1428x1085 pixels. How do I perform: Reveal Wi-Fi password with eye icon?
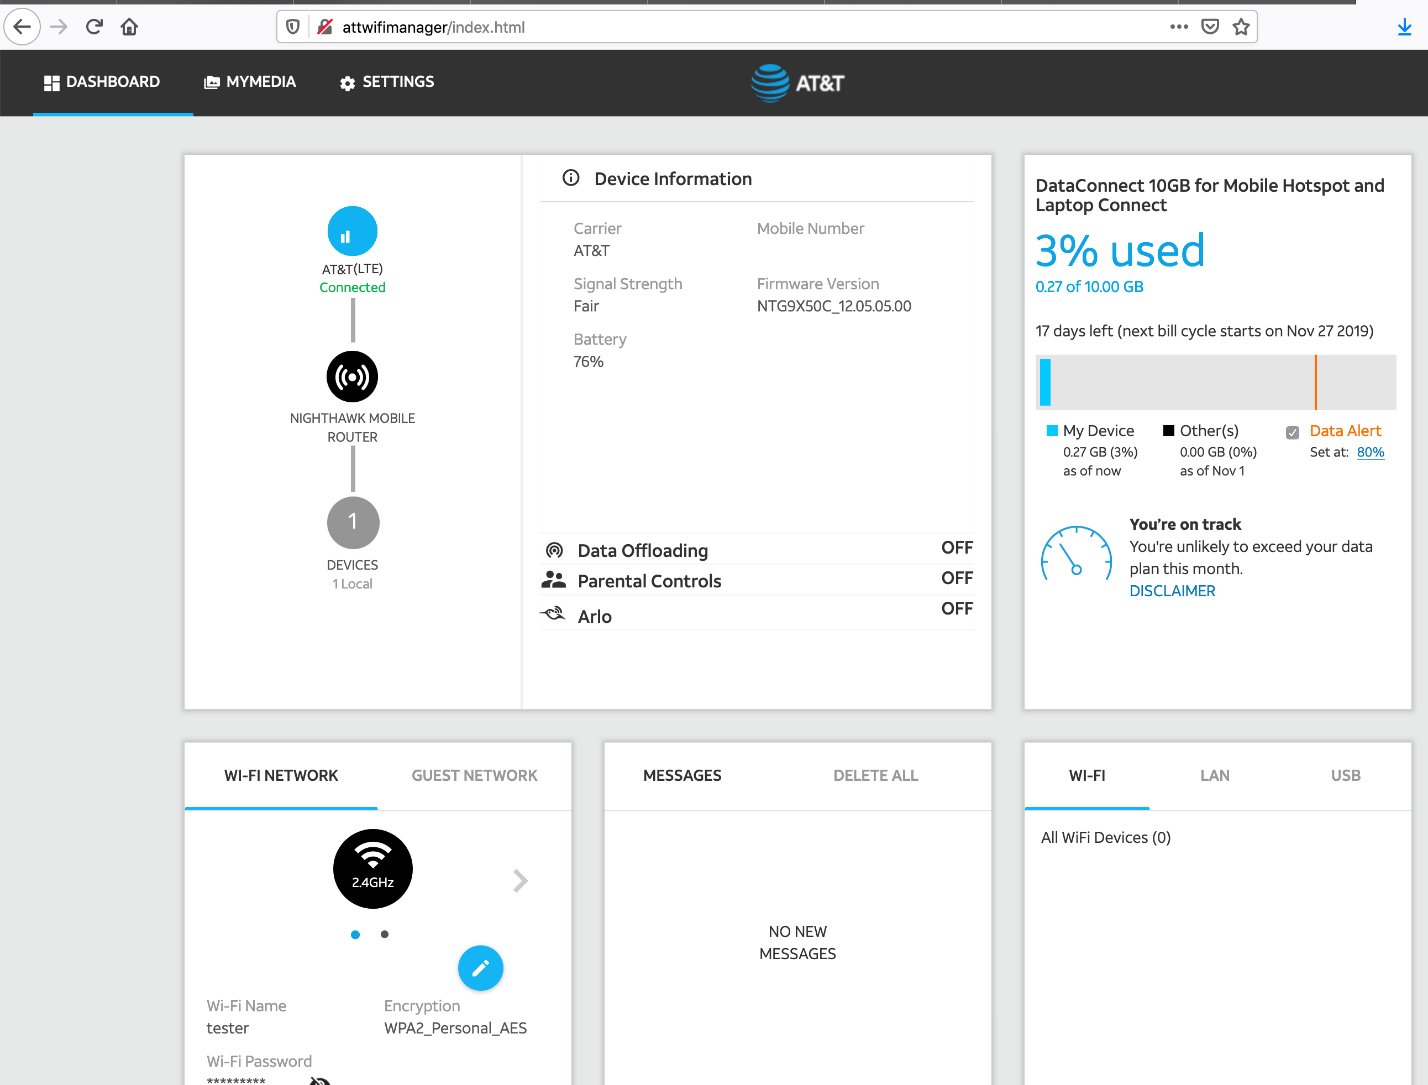point(320,1080)
